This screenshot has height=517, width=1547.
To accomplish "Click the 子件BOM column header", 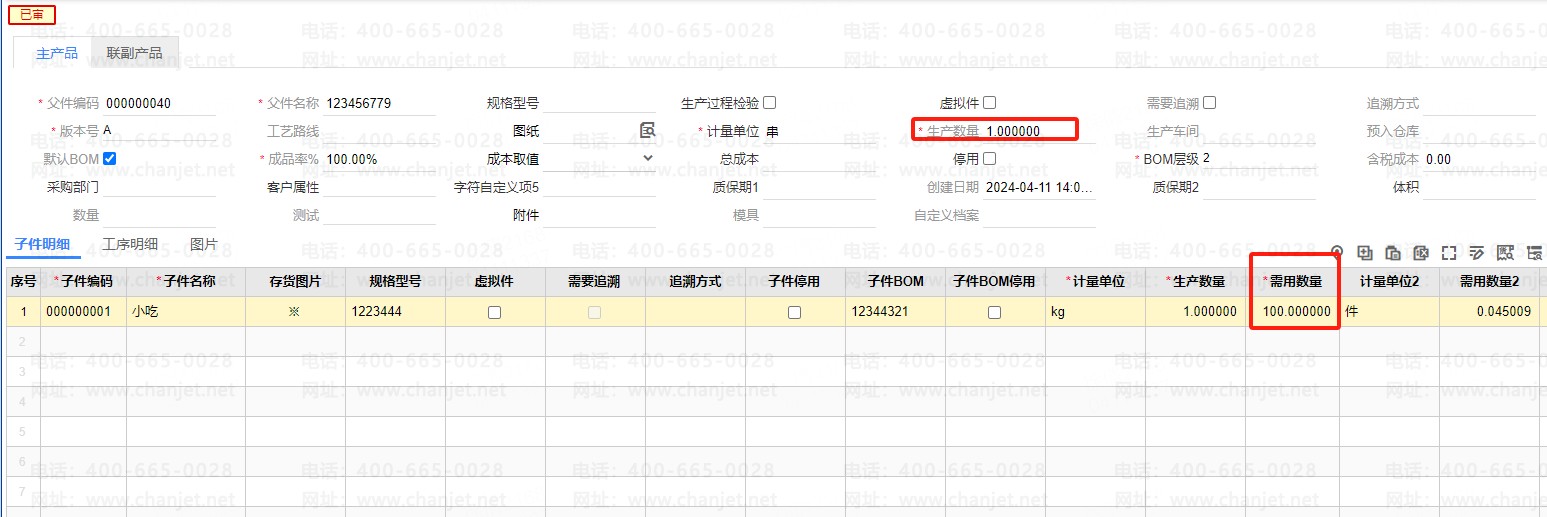I will pyautogui.click(x=895, y=282).
